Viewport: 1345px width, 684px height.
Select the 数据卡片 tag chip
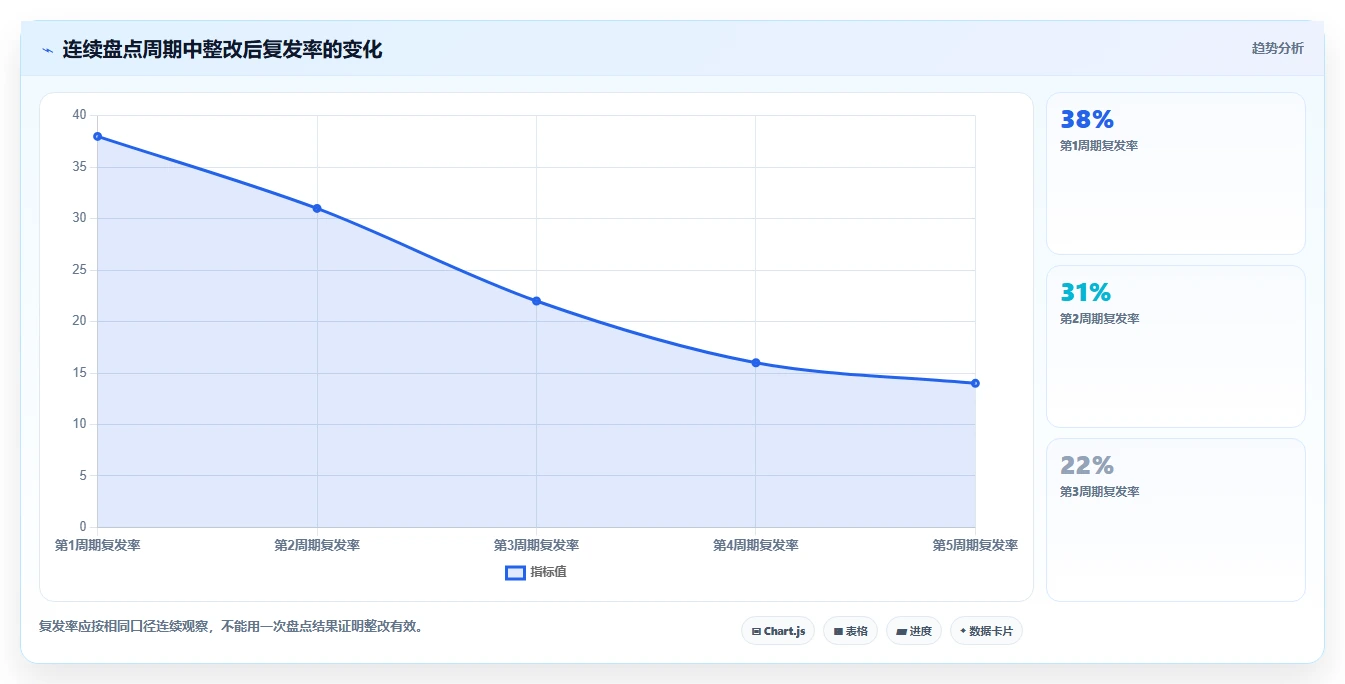[986, 631]
